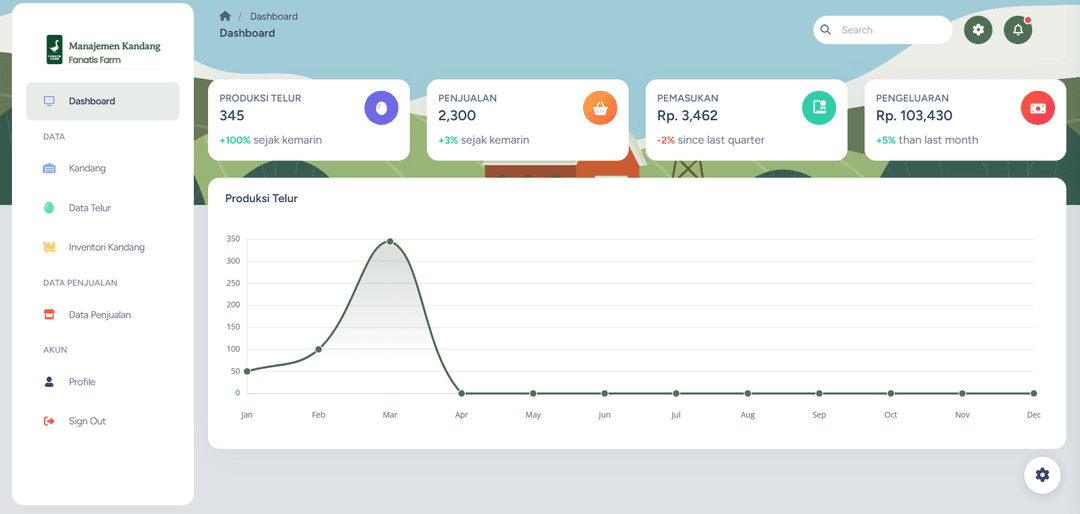Click the Mar peak data point on chart
Screen dimensions: 1080x514
[x=390, y=242]
